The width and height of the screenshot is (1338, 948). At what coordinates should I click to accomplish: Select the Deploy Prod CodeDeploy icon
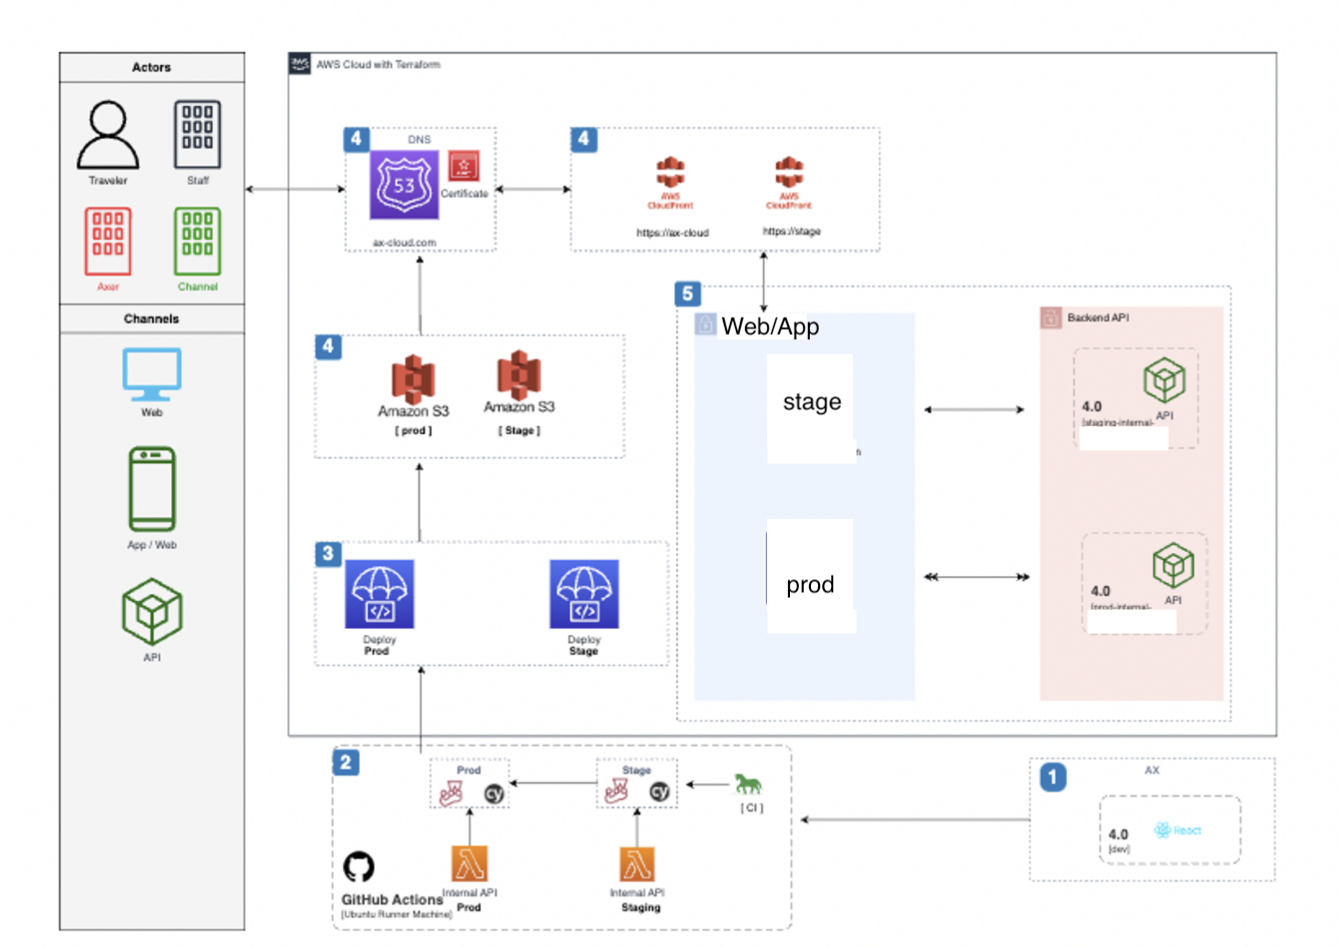point(378,592)
